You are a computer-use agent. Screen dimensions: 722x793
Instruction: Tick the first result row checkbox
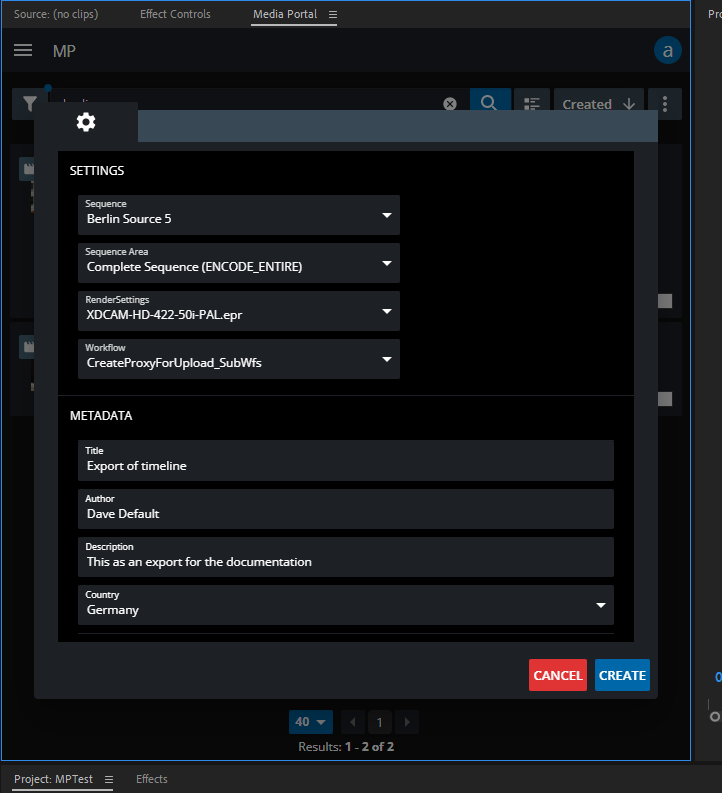(x=665, y=301)
